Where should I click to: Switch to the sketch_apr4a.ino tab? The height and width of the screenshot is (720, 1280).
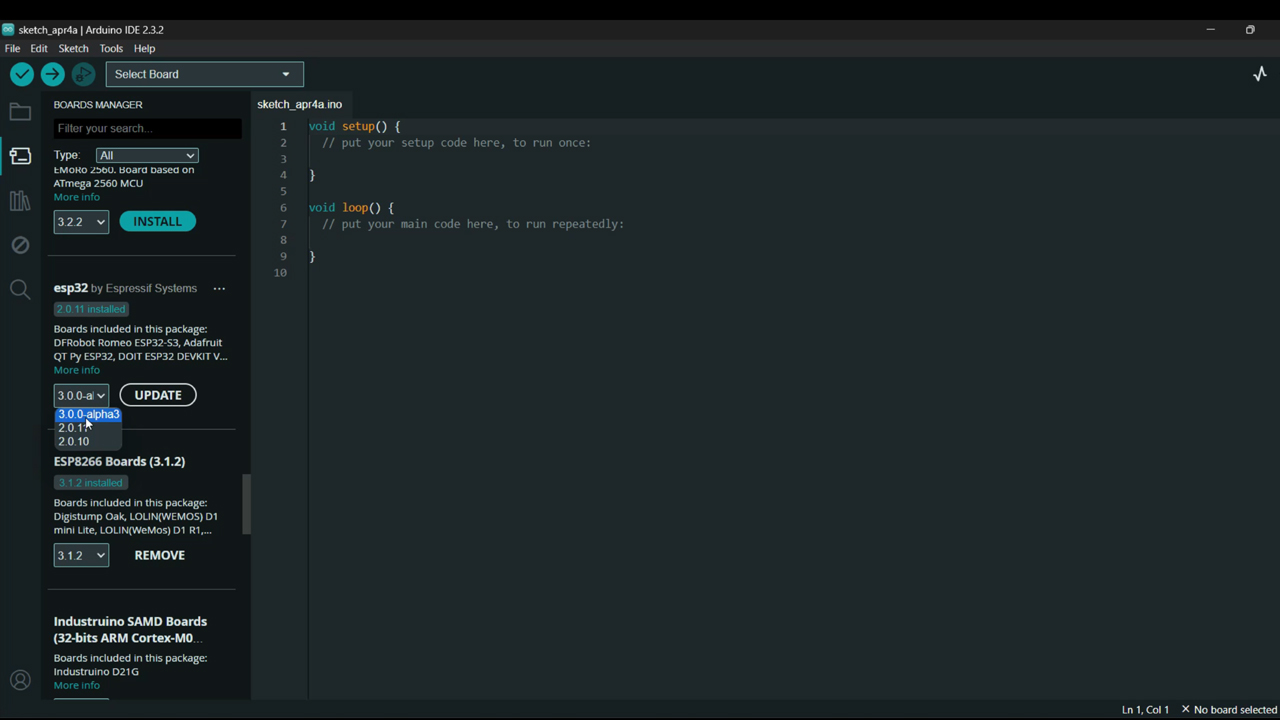point(299,104)
